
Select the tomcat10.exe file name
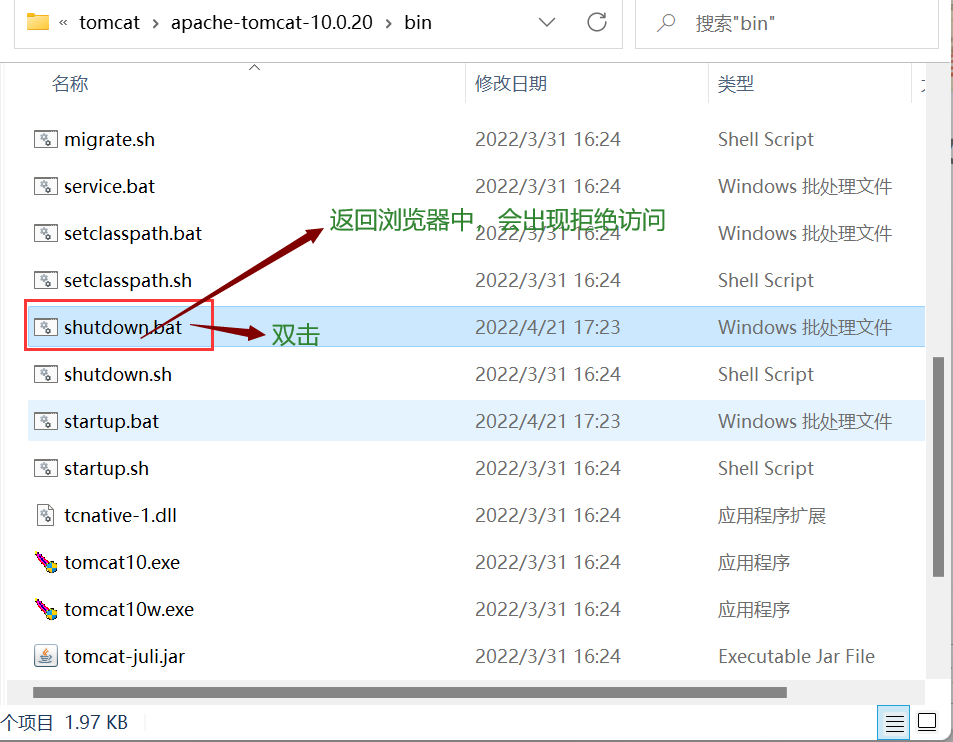(122, 563)
